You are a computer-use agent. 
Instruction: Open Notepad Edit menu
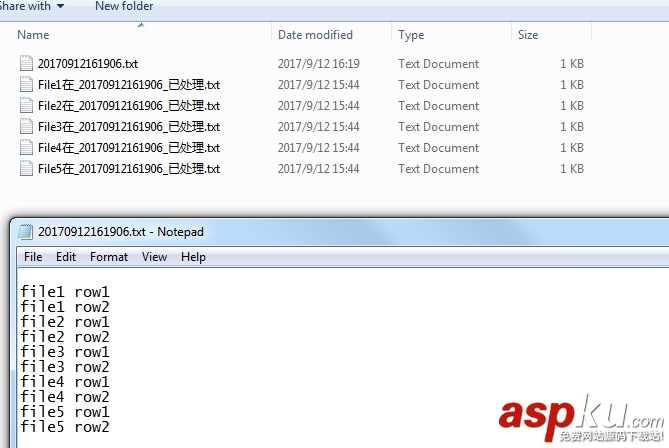pyautogui.click(x=66, y=257)
